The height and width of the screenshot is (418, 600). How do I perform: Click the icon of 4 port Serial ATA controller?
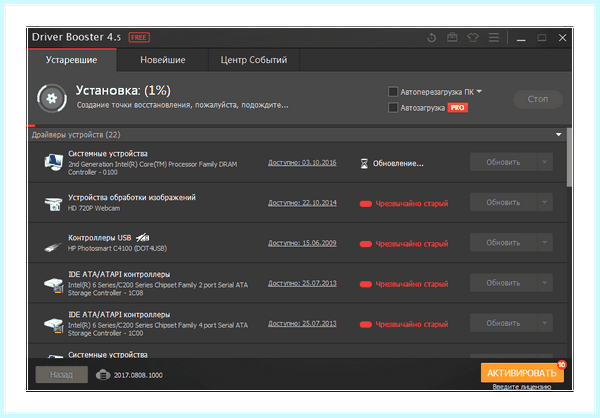click(53, 325)
